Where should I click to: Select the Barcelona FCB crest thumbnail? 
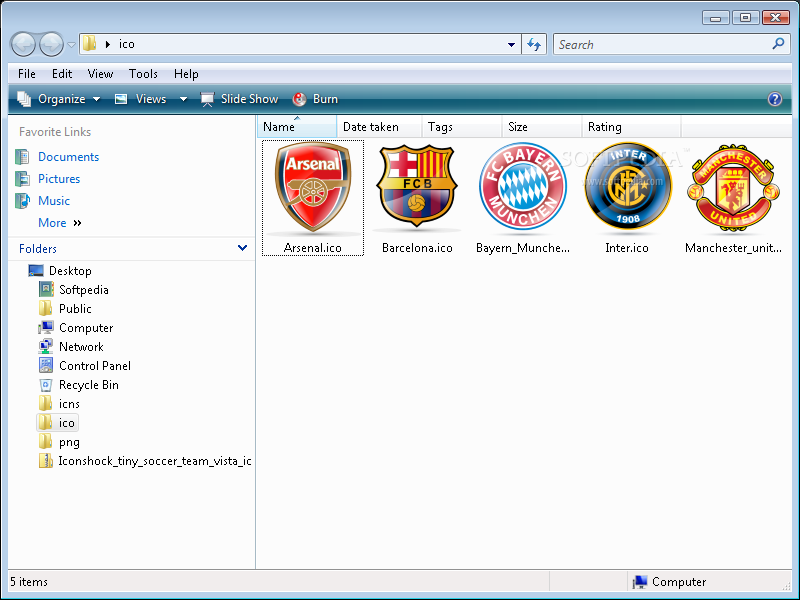417,186
